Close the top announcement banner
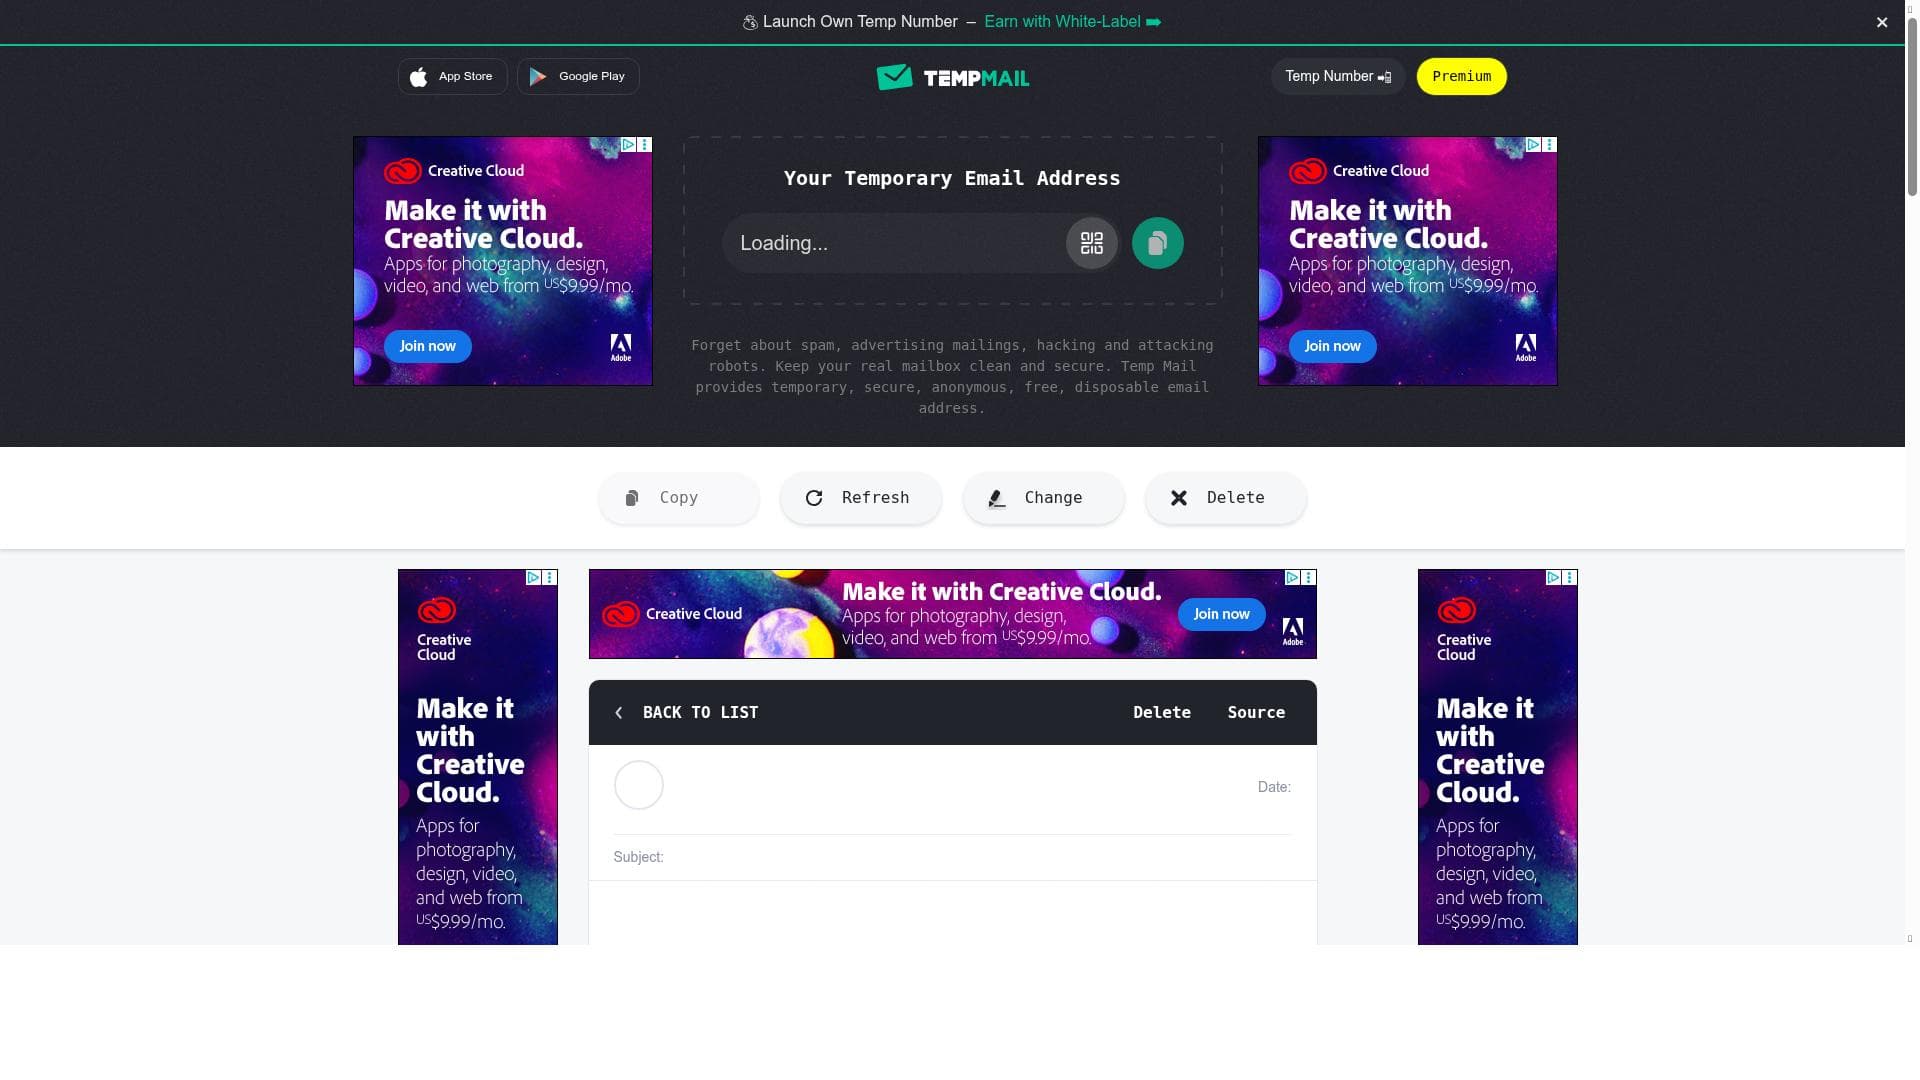 [x=1882, y=22]
